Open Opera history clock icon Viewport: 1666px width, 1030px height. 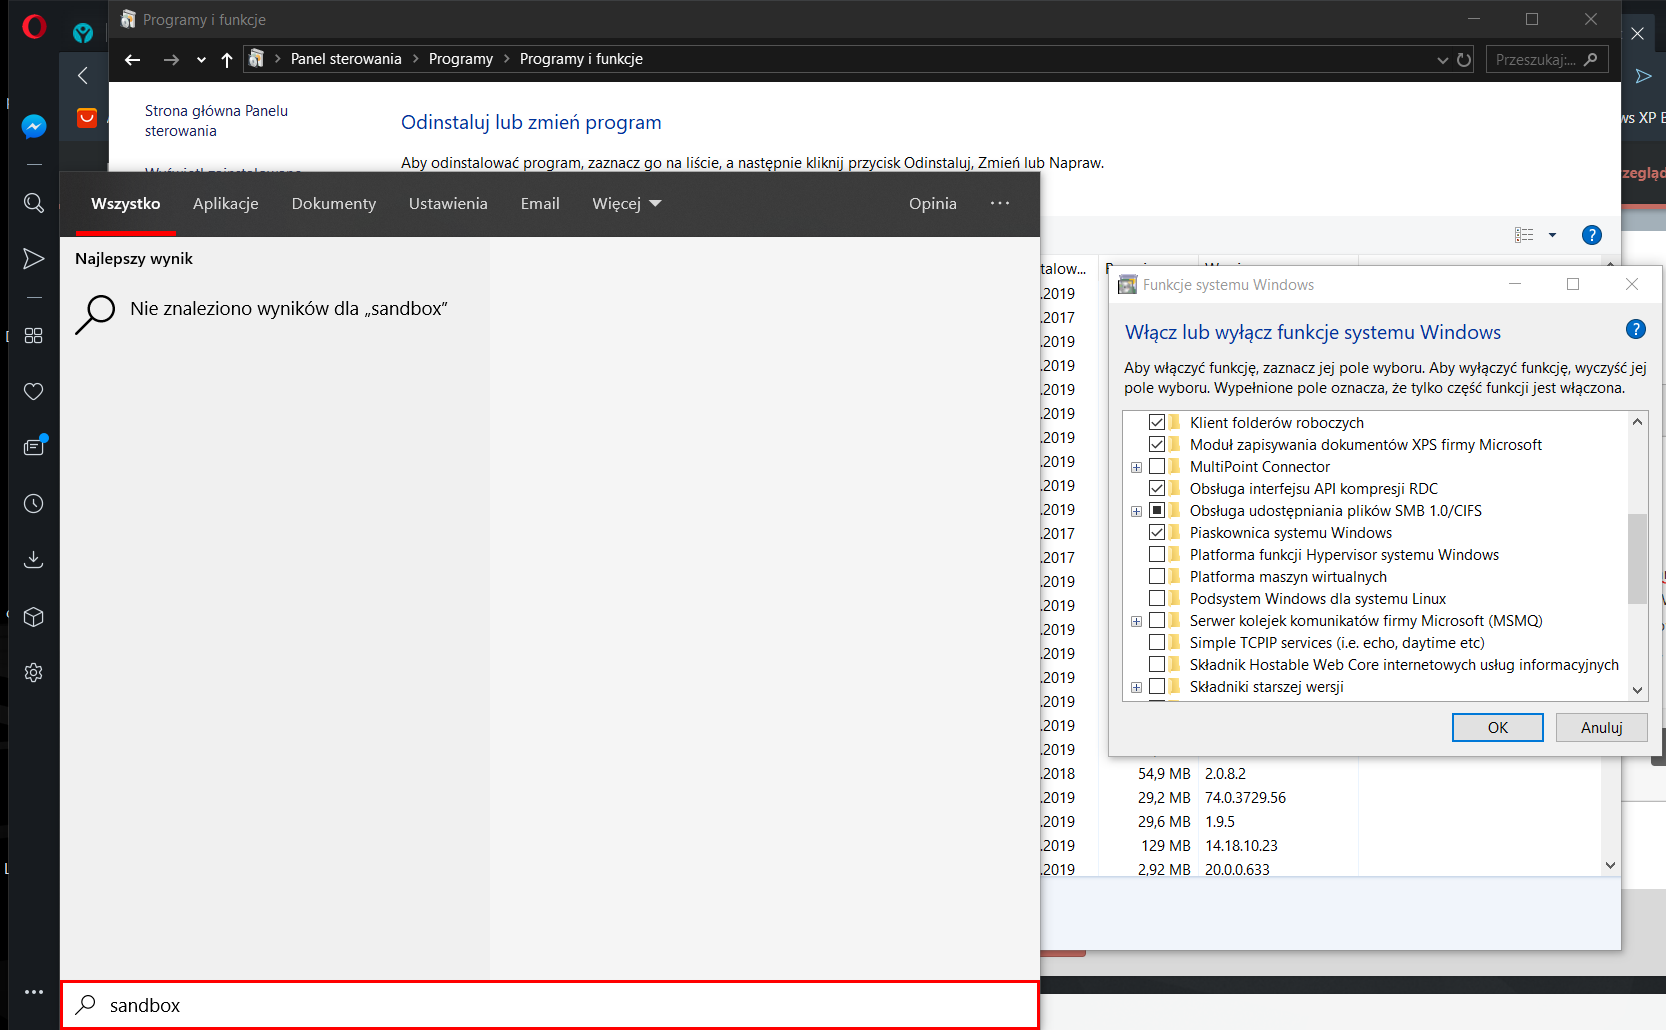point(33,503)
